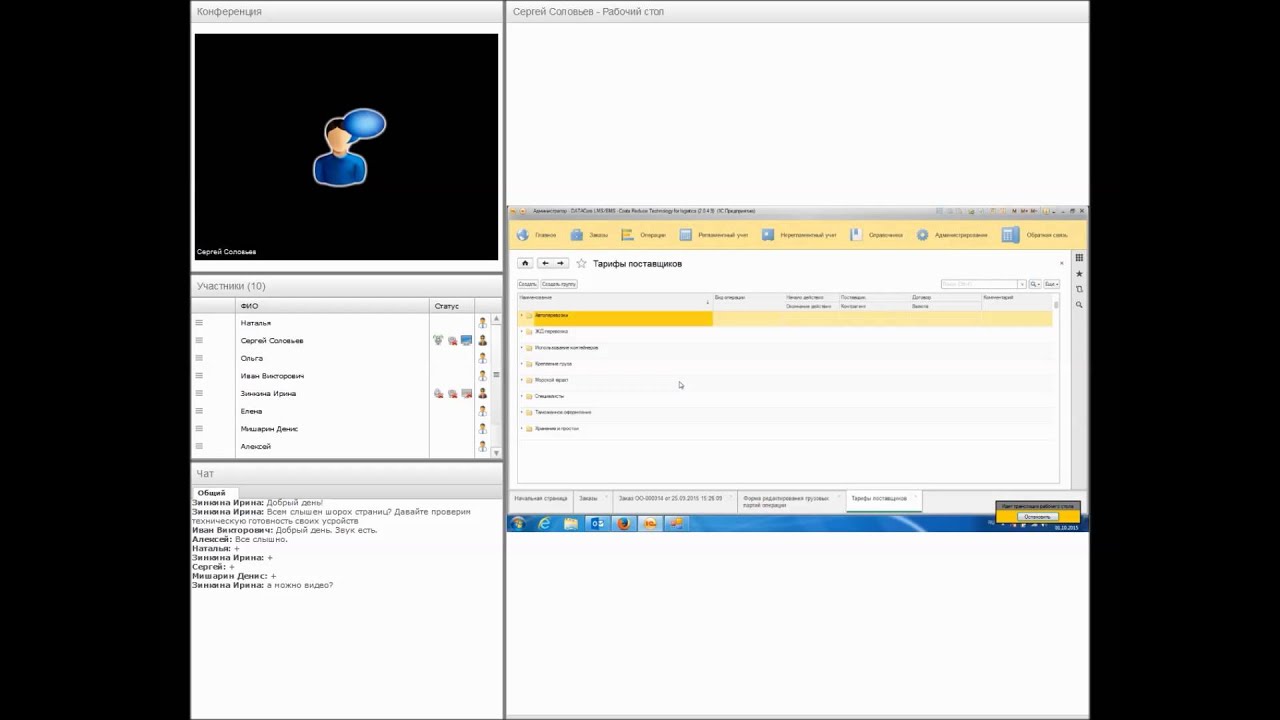Open the row menu for participant Алексей
Viewport: 1280px width, 720px height.
point(199,446)
